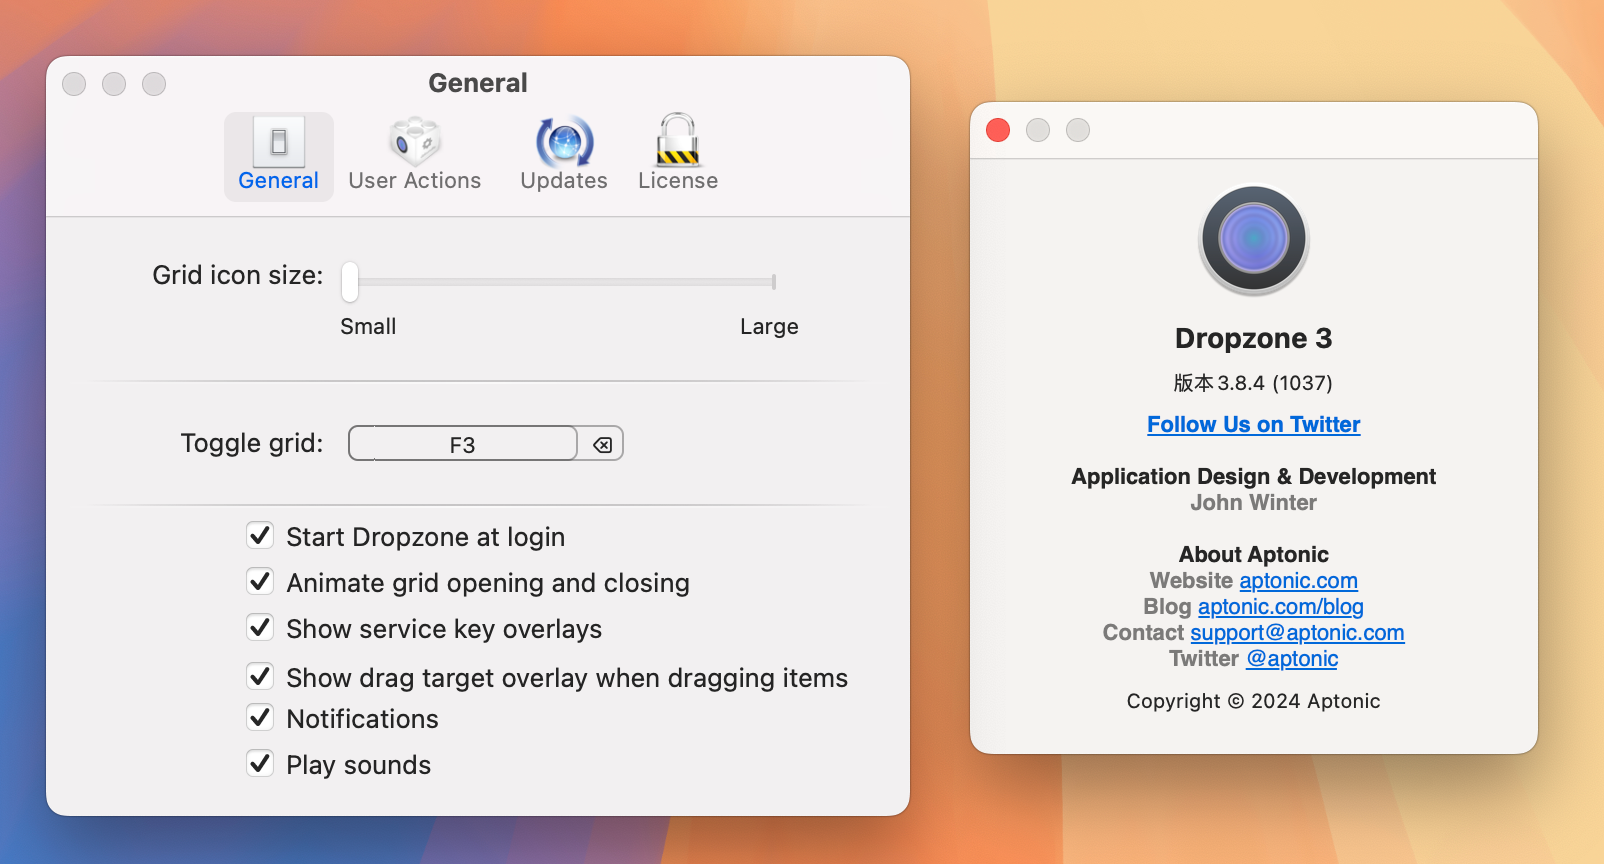This screenshot has width=1604, height=864.
Task: Disable Animate grid opening and closing
Action: click(x=260, y=582)
